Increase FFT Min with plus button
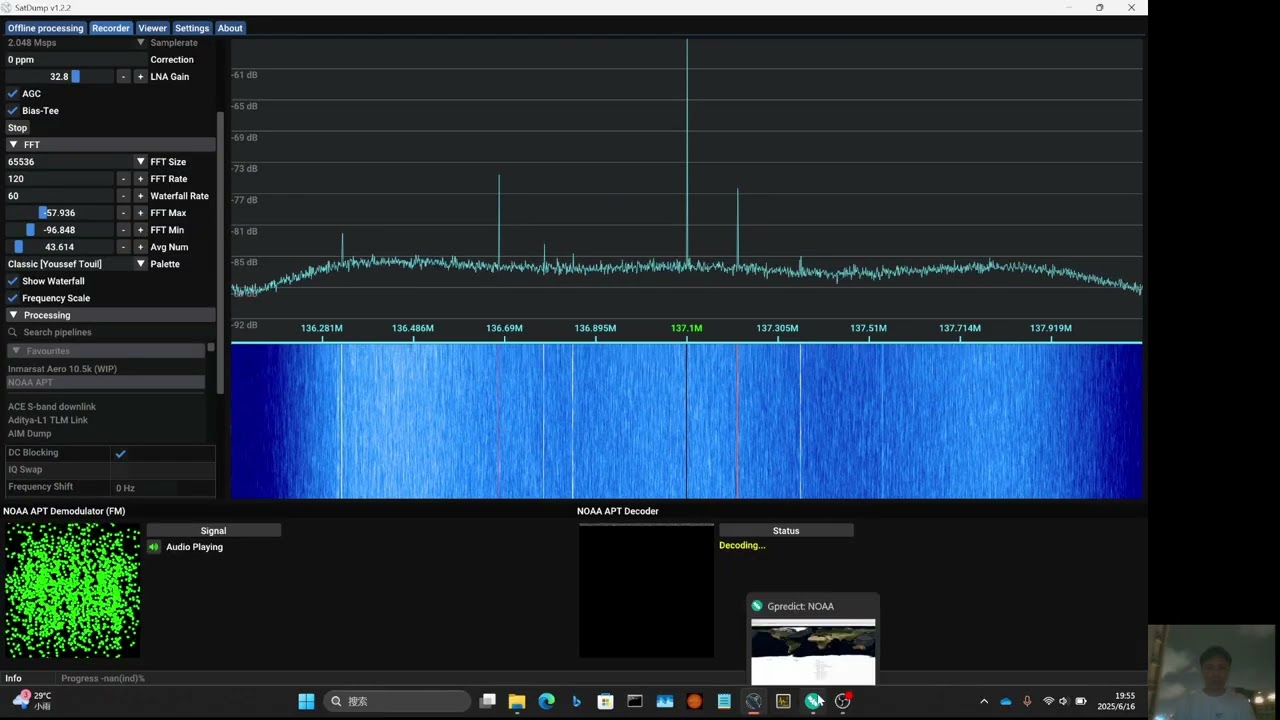The image size is (1280, 720). coord(141,230)
